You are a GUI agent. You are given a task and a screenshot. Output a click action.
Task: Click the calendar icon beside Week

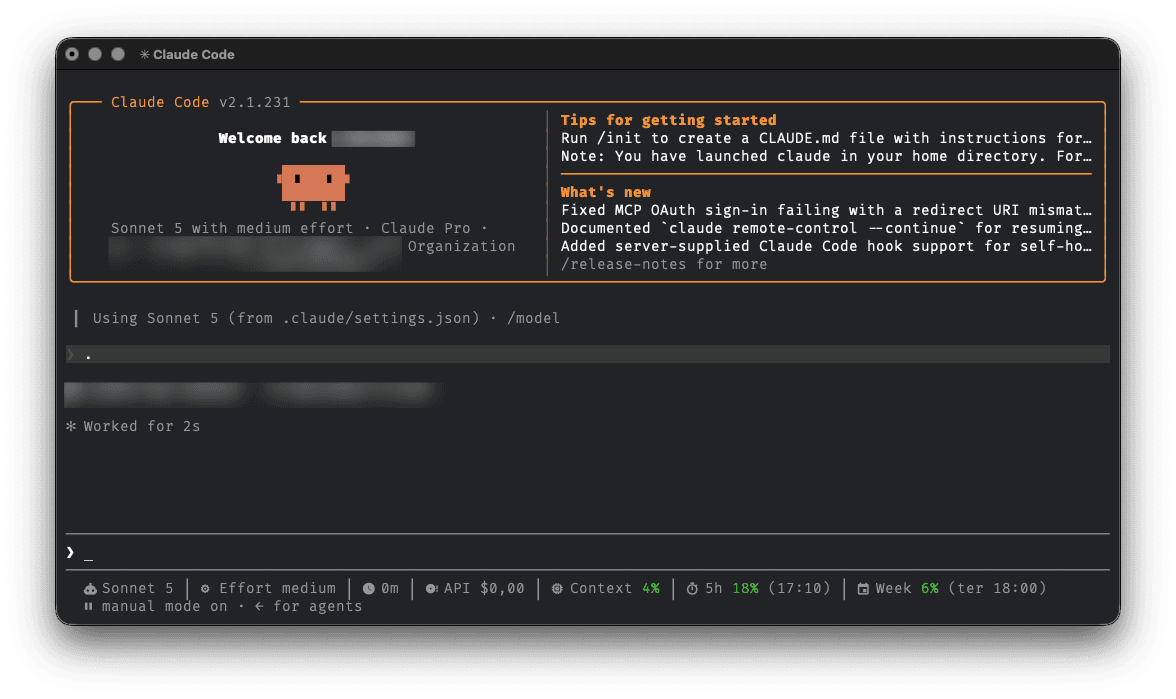(x=863, y=589)
